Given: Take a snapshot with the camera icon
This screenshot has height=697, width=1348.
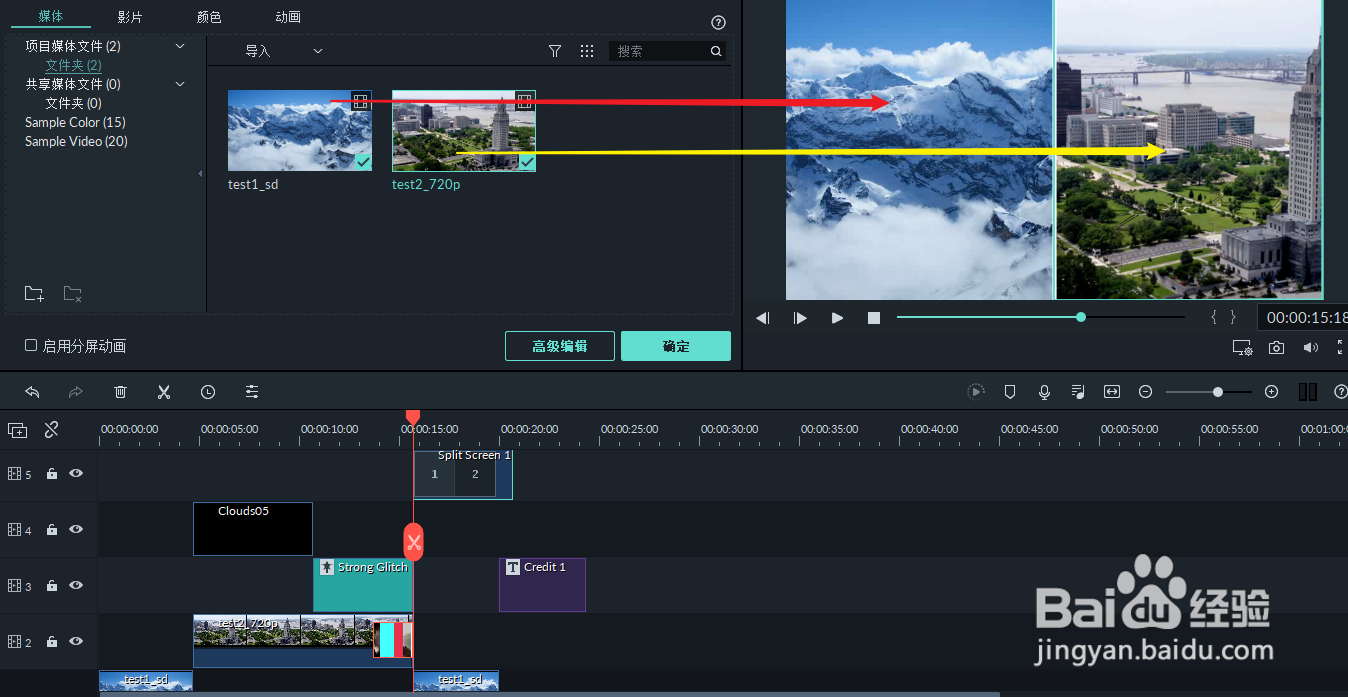Looking at the screenshot, I should click(1276, 347).
